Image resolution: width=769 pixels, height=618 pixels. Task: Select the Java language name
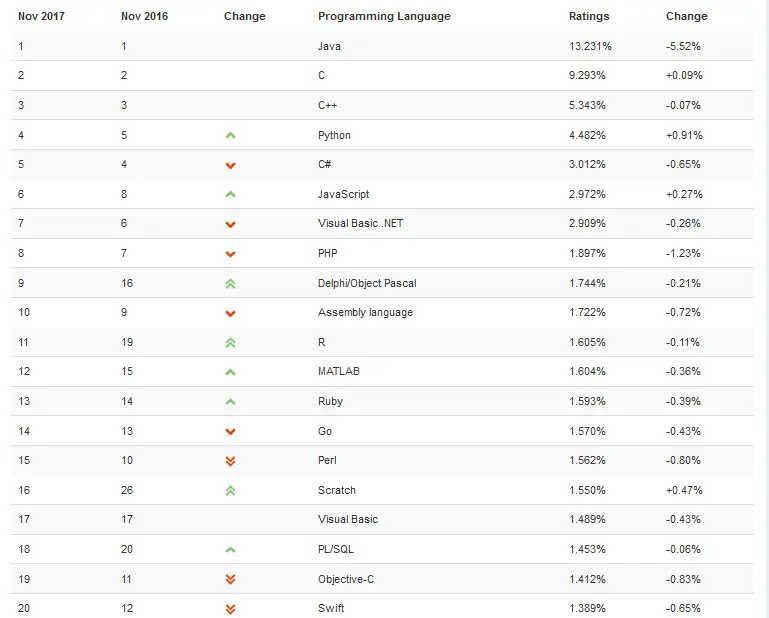tap(329, 46)
